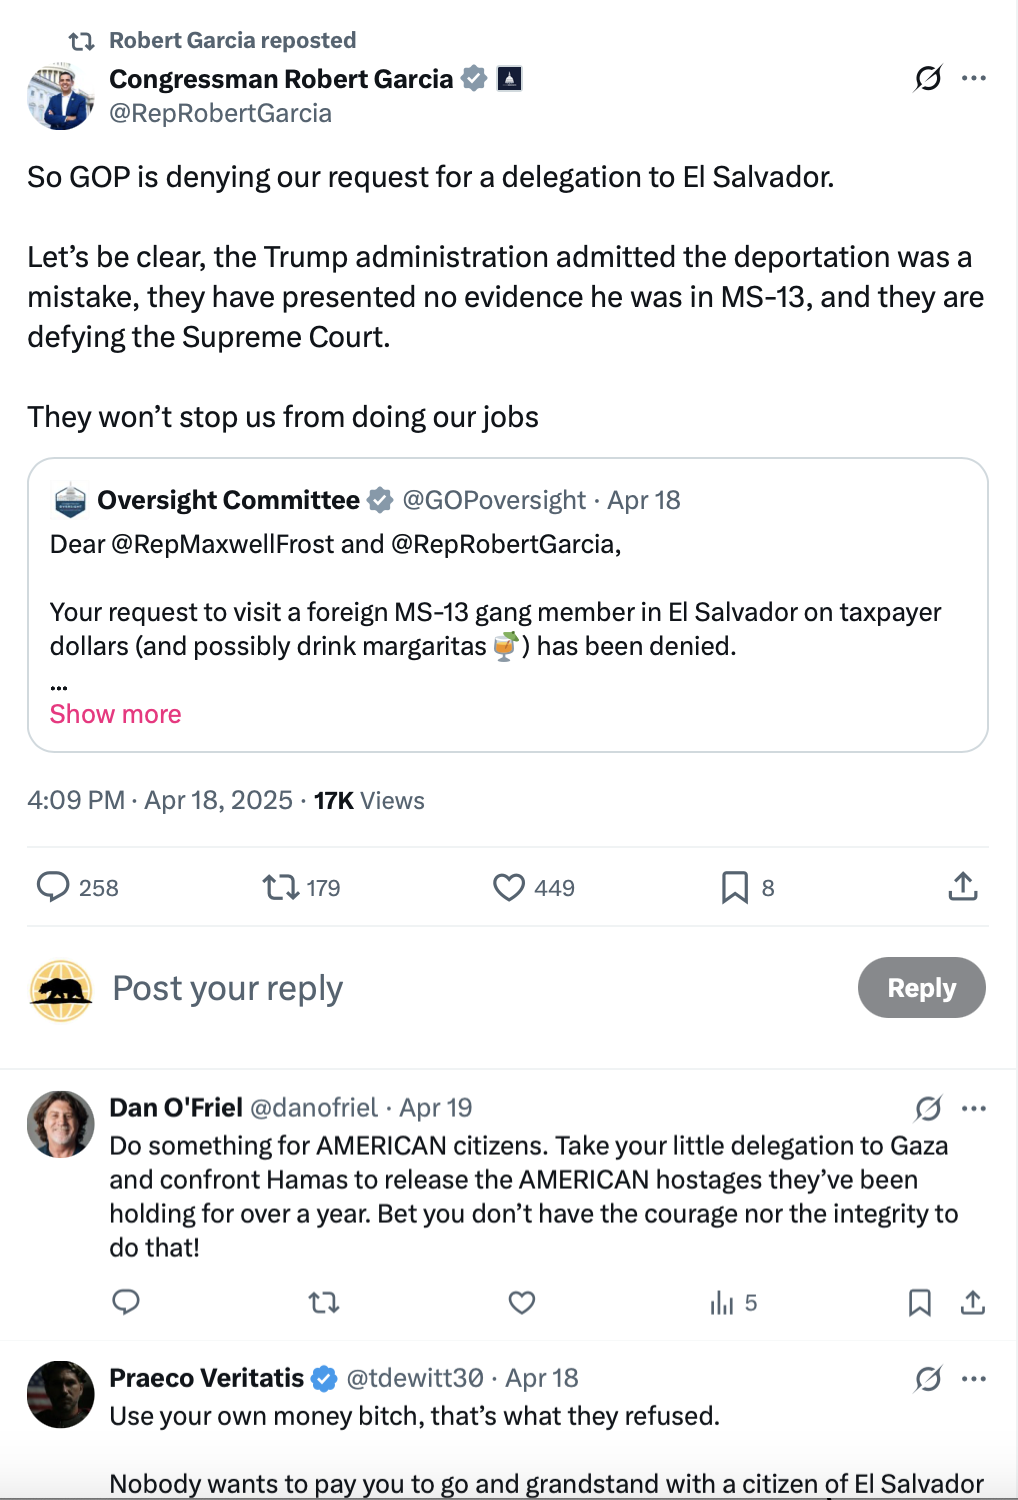The width and height of the screenshot is (1018, 1500).
Task: Like the main post with heart icon
Action: [509, 887]
